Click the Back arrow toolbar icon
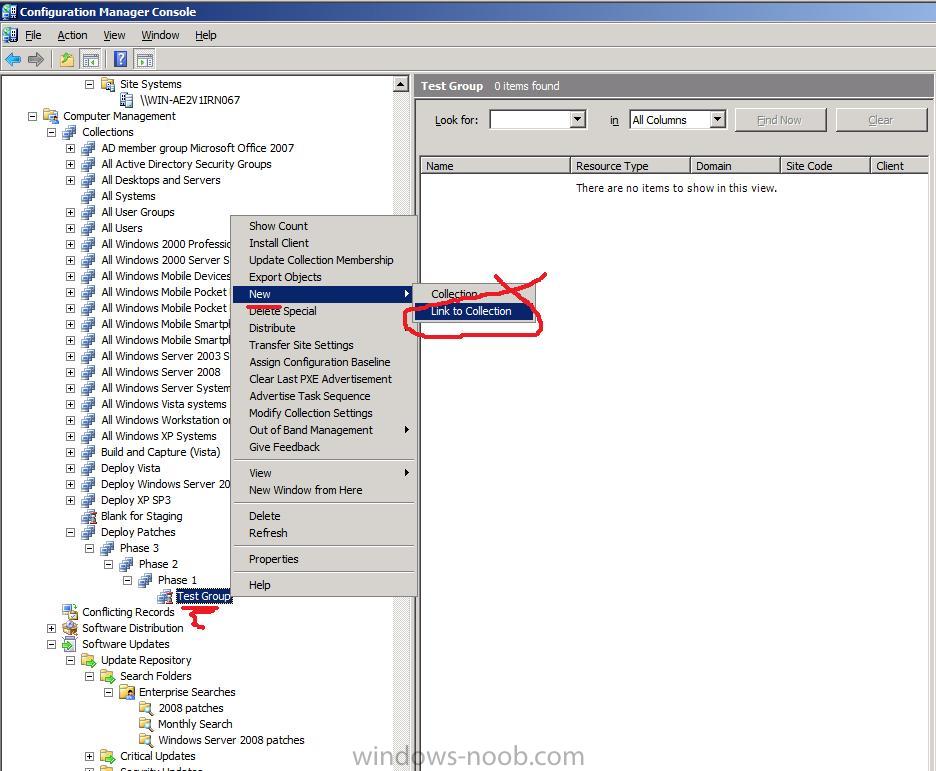The width and height of the screenshot is (936, 771). (13, 59)
